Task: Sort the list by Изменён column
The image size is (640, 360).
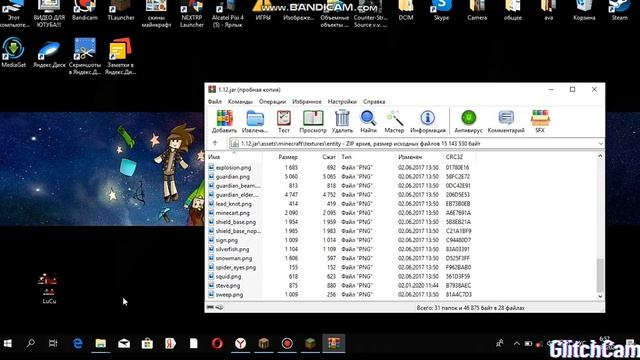Action: (x=419, y=157)
